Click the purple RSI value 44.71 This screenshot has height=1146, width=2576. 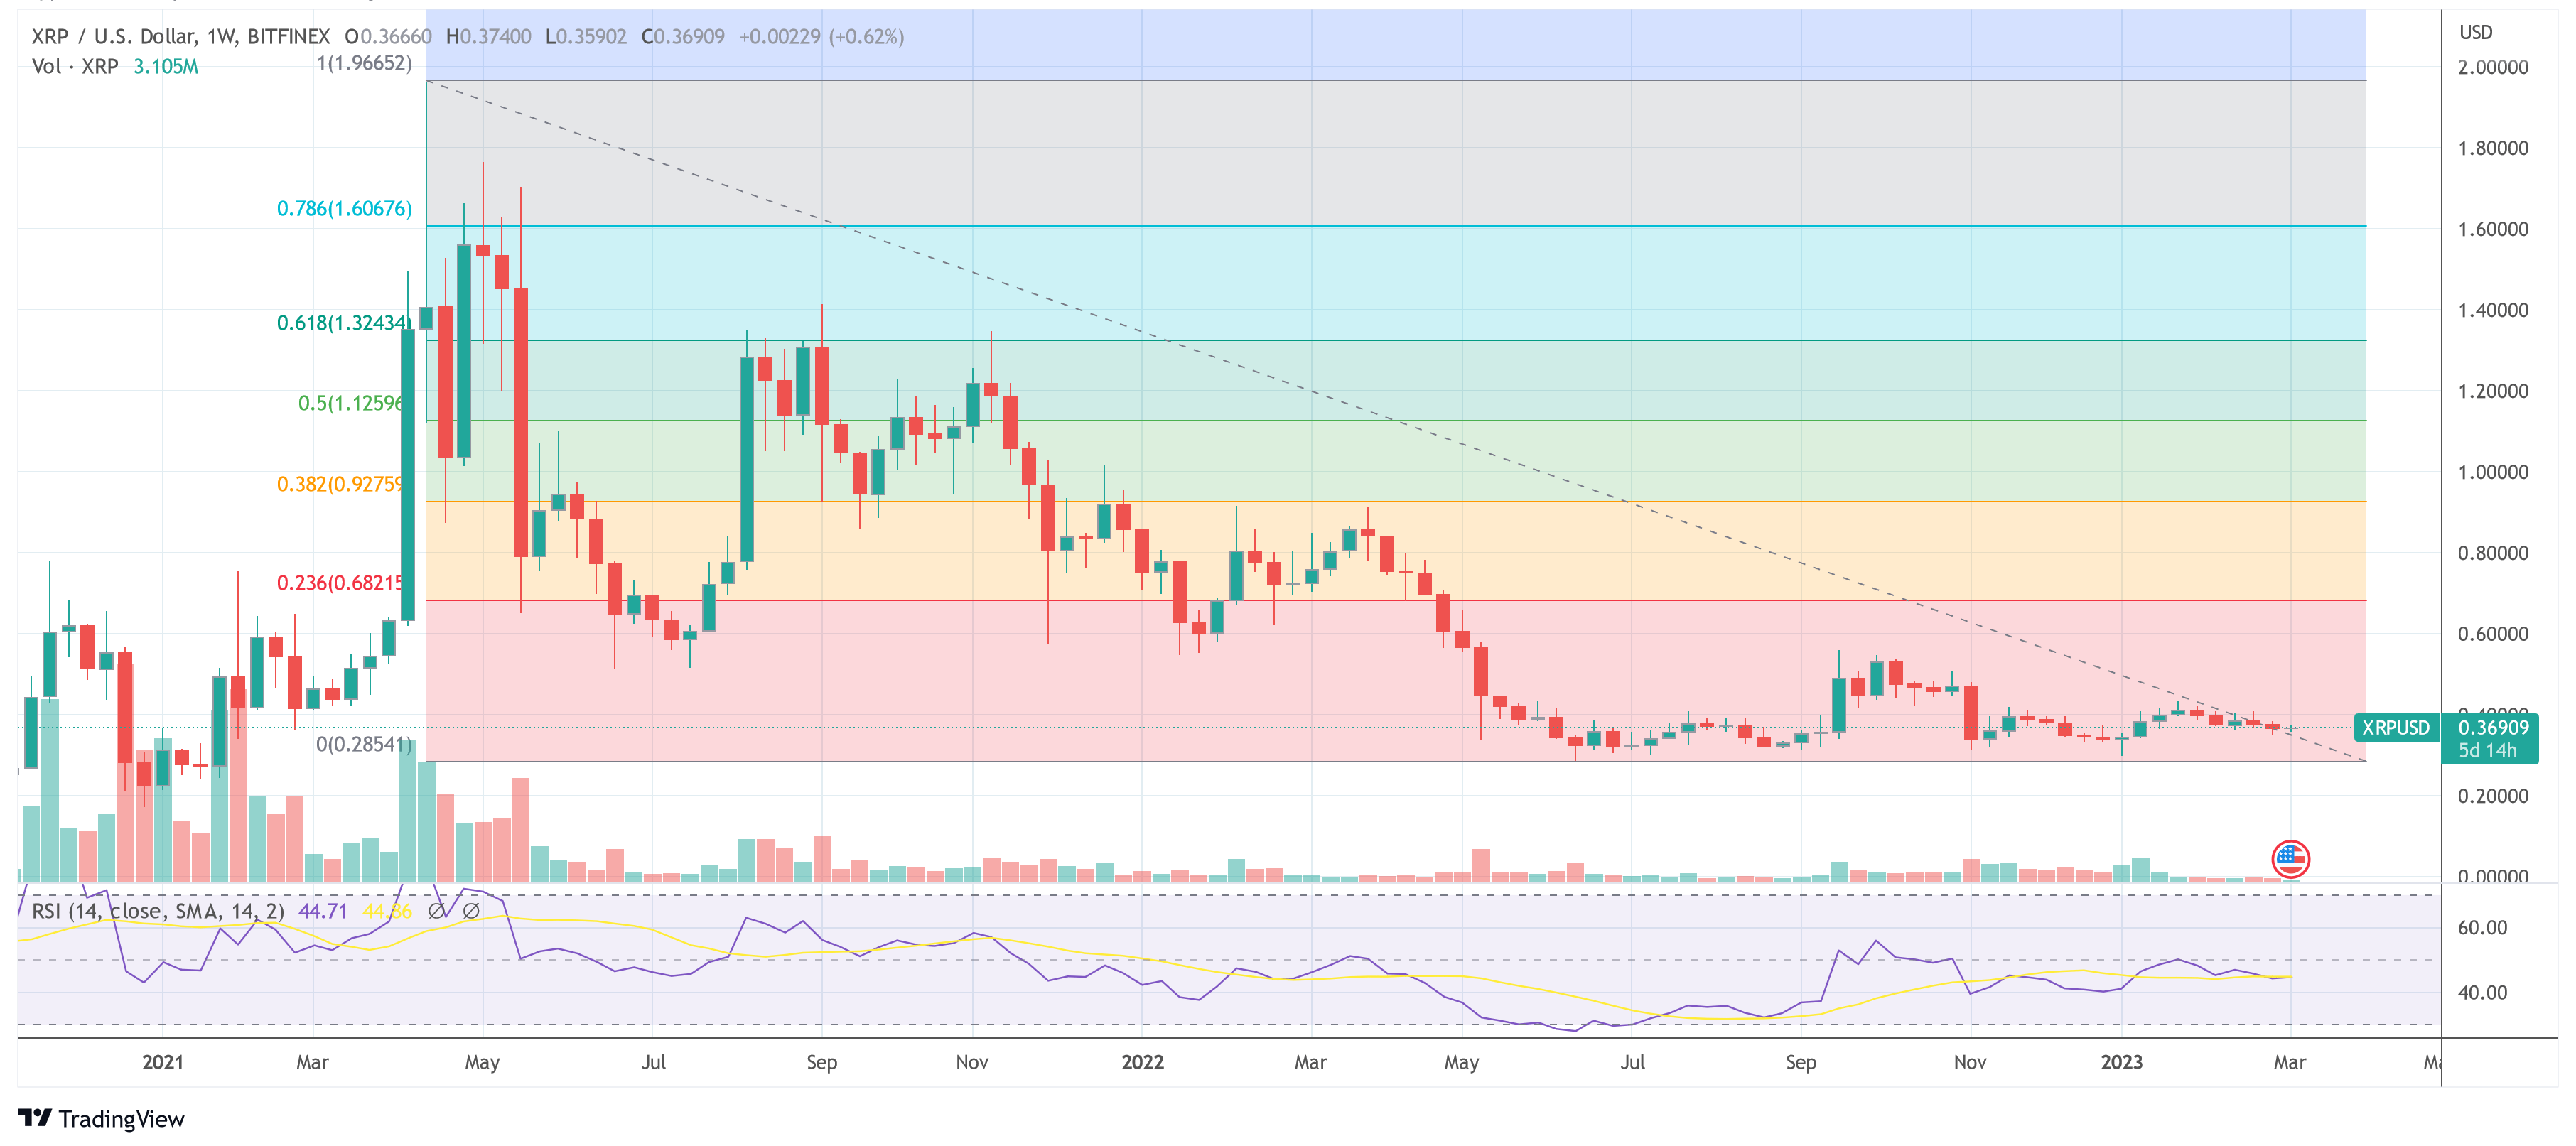click(x=323, y=911)
